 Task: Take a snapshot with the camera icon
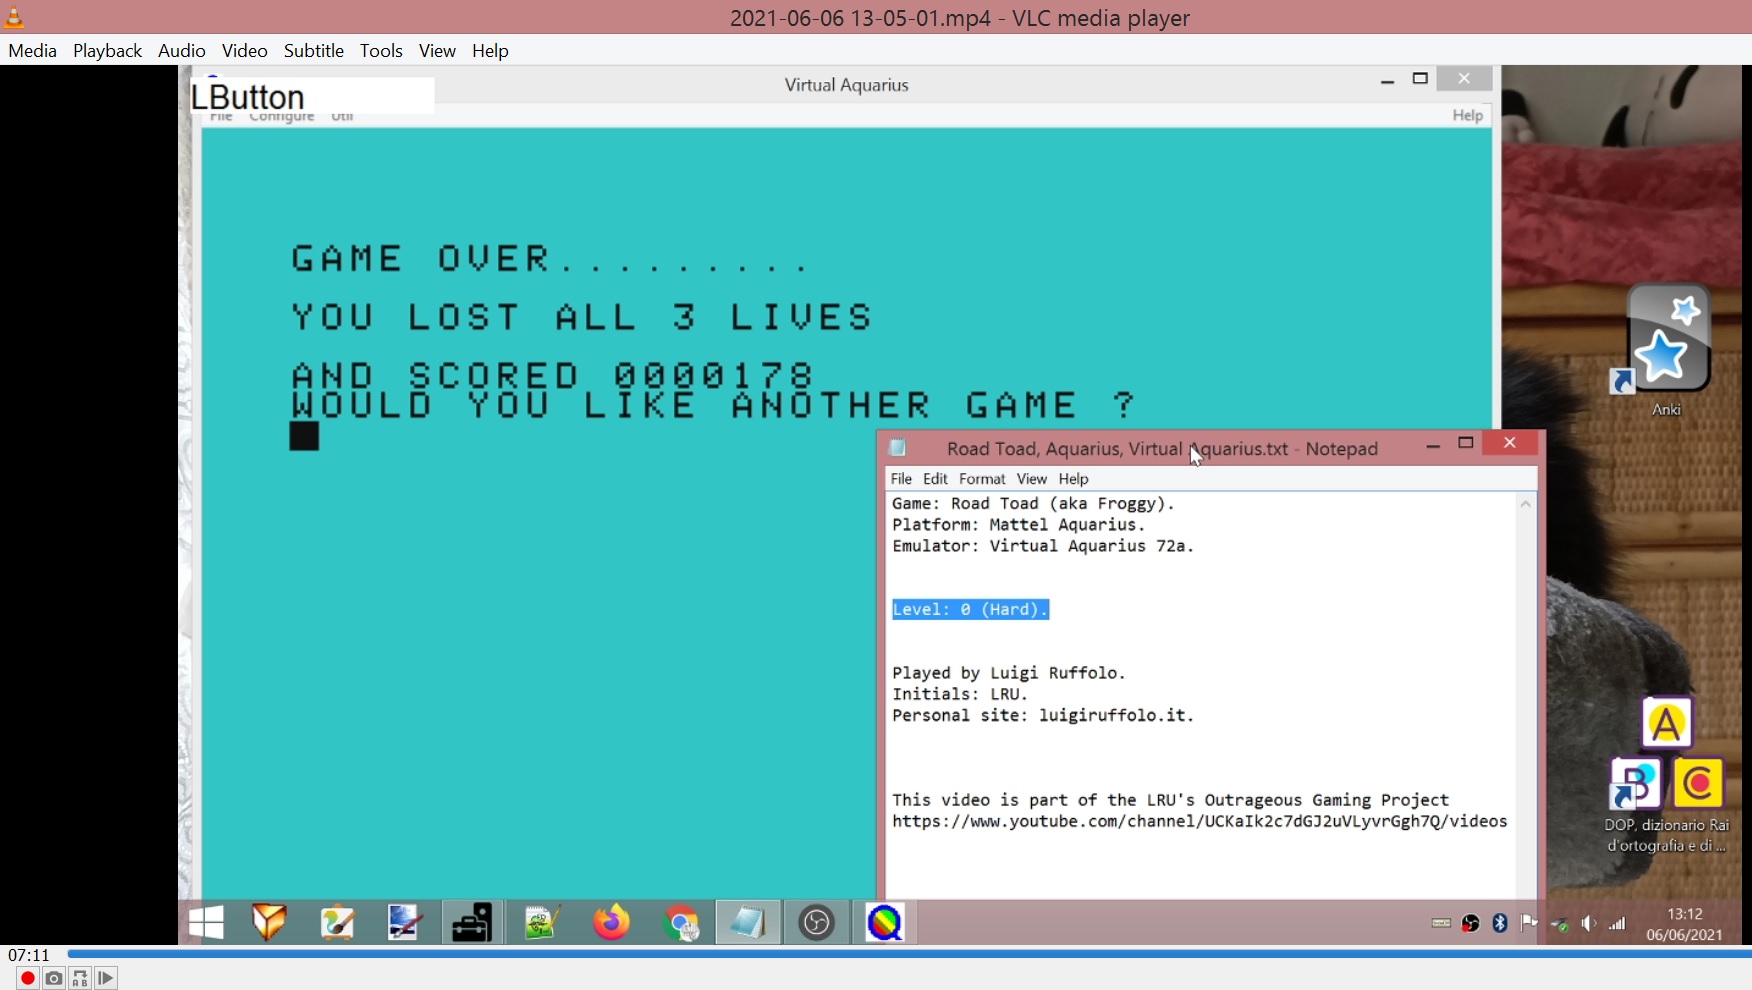pos(54,978)
